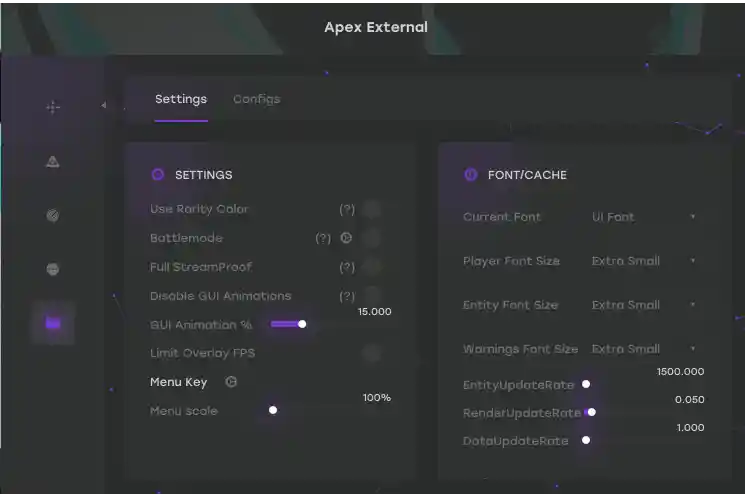Click the DataUpdateRate value 1.000
The height and width of the screenshot is (498, 745).
point(690,428)
